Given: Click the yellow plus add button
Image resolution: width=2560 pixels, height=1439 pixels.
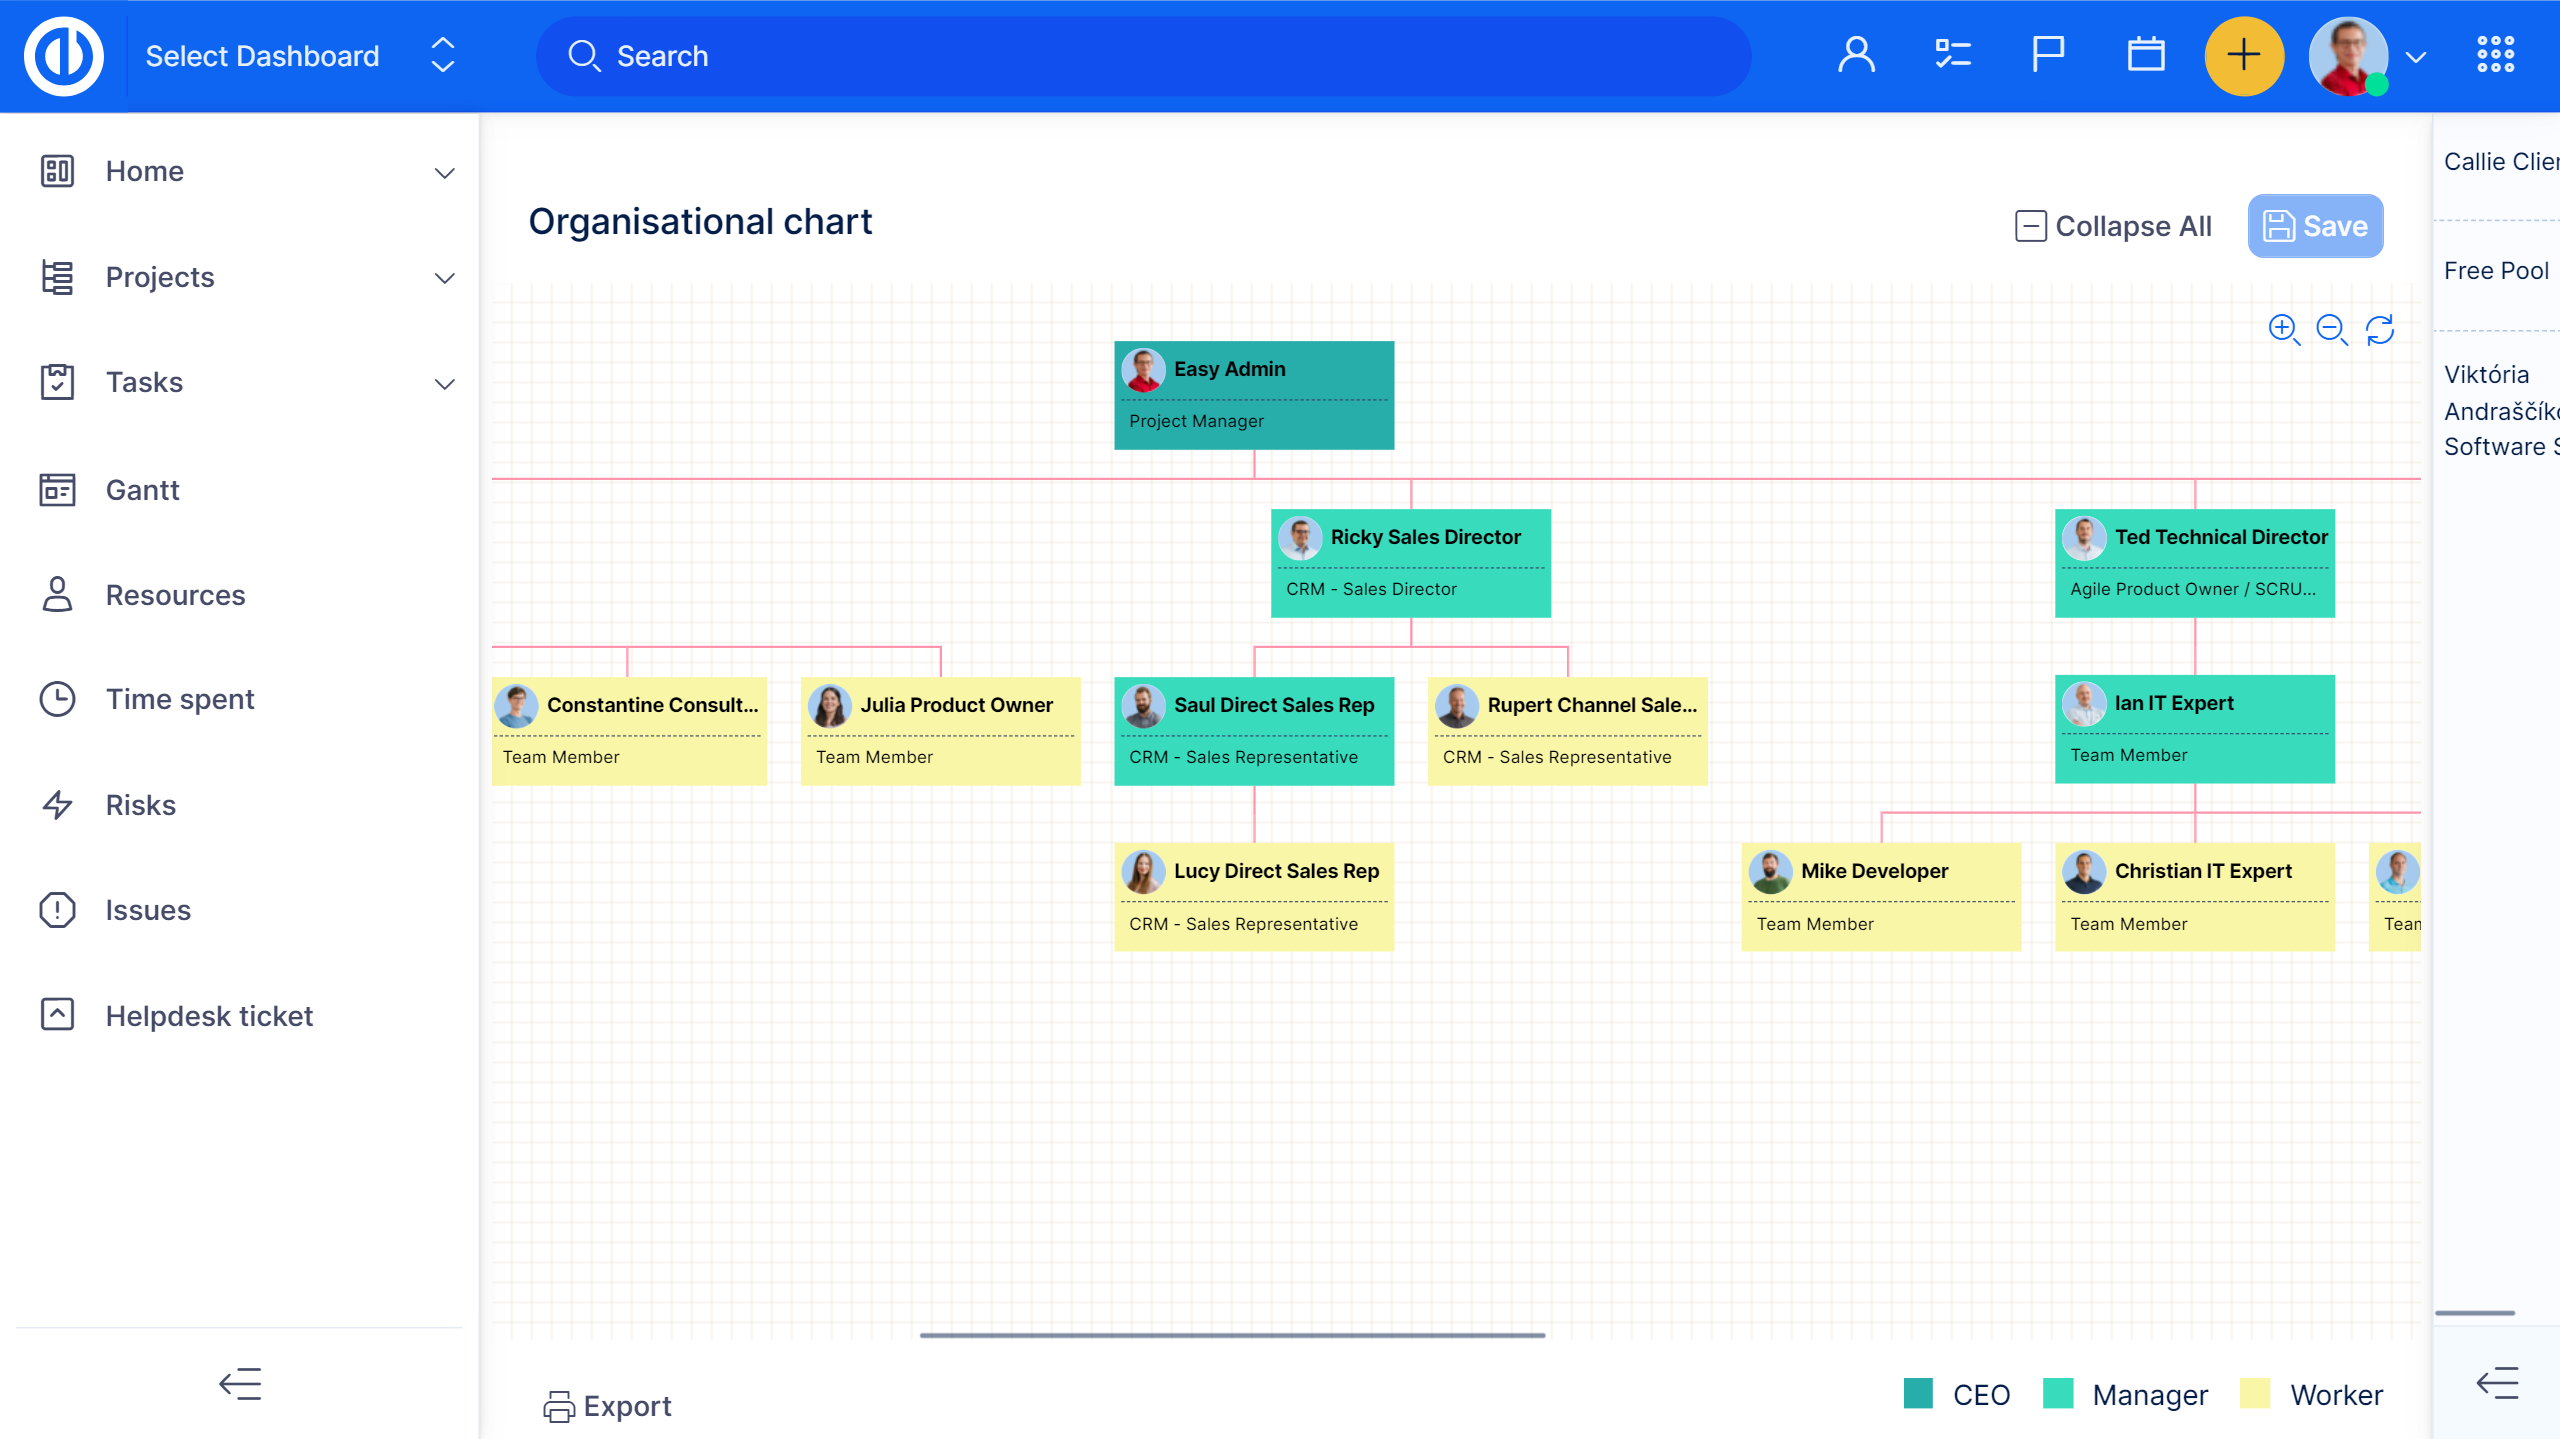Looking at the screenshot, I should [2243, 55].
